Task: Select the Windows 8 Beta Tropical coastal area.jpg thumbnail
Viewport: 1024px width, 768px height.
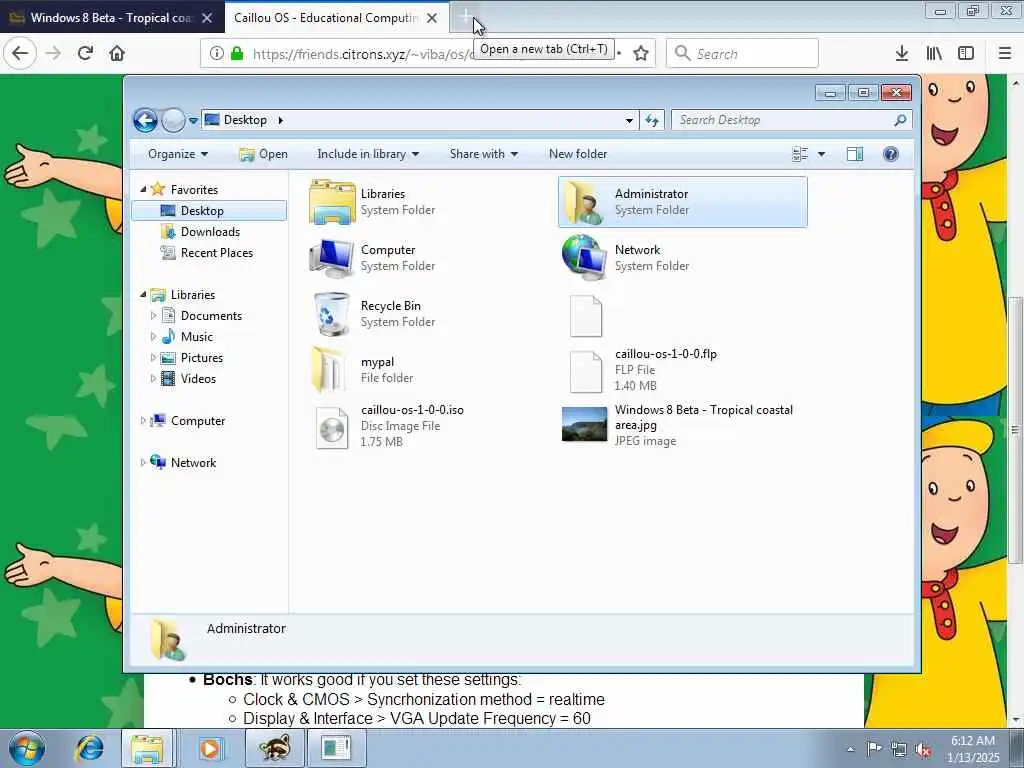Action: click(584, 424)
